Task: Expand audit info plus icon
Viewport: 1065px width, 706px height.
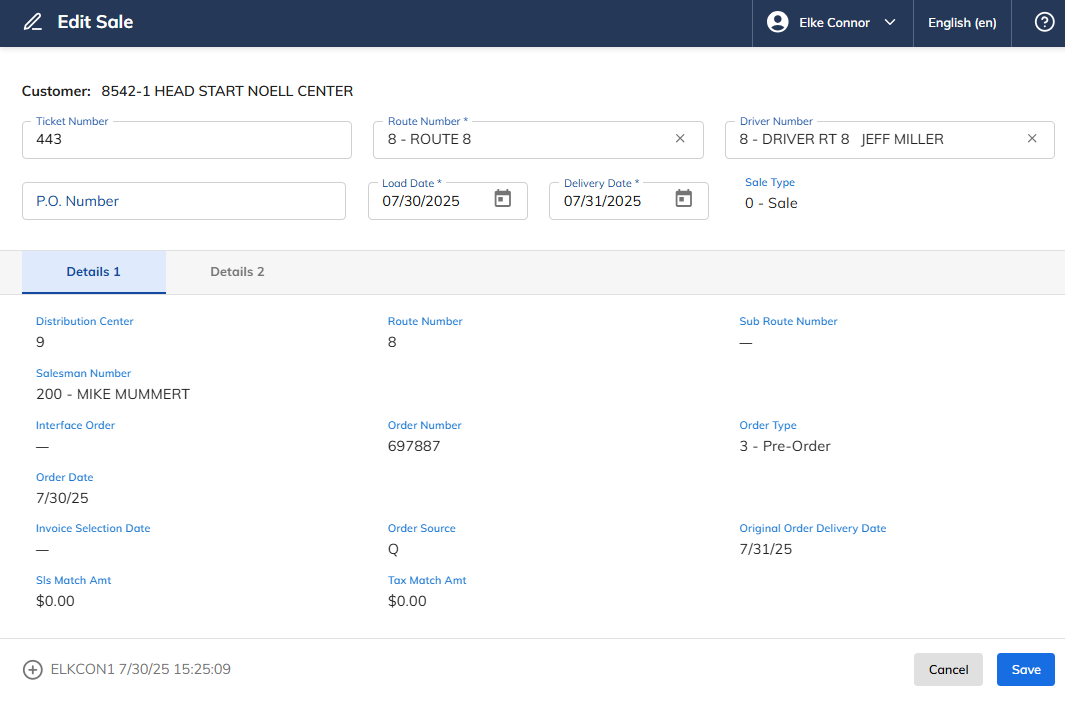Action: [33, 670]
